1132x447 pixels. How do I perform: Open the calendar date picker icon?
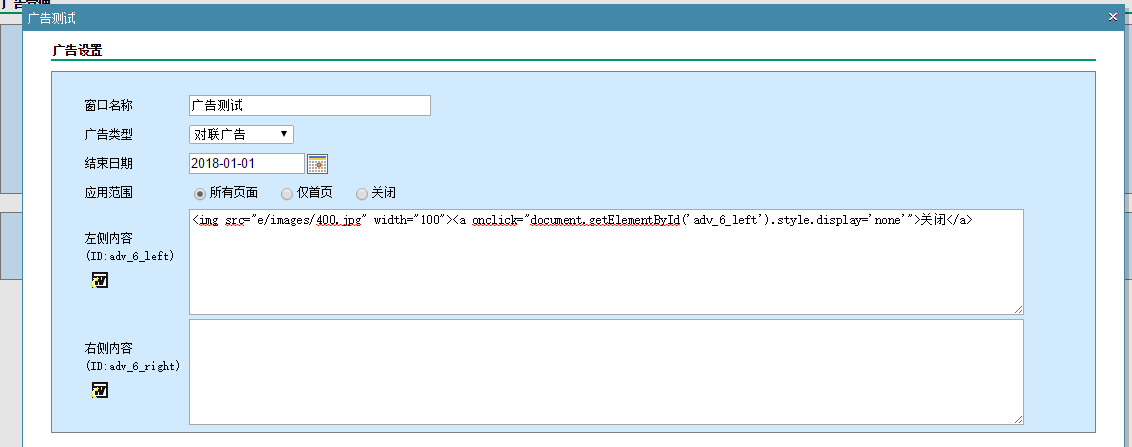click(317, 164)
